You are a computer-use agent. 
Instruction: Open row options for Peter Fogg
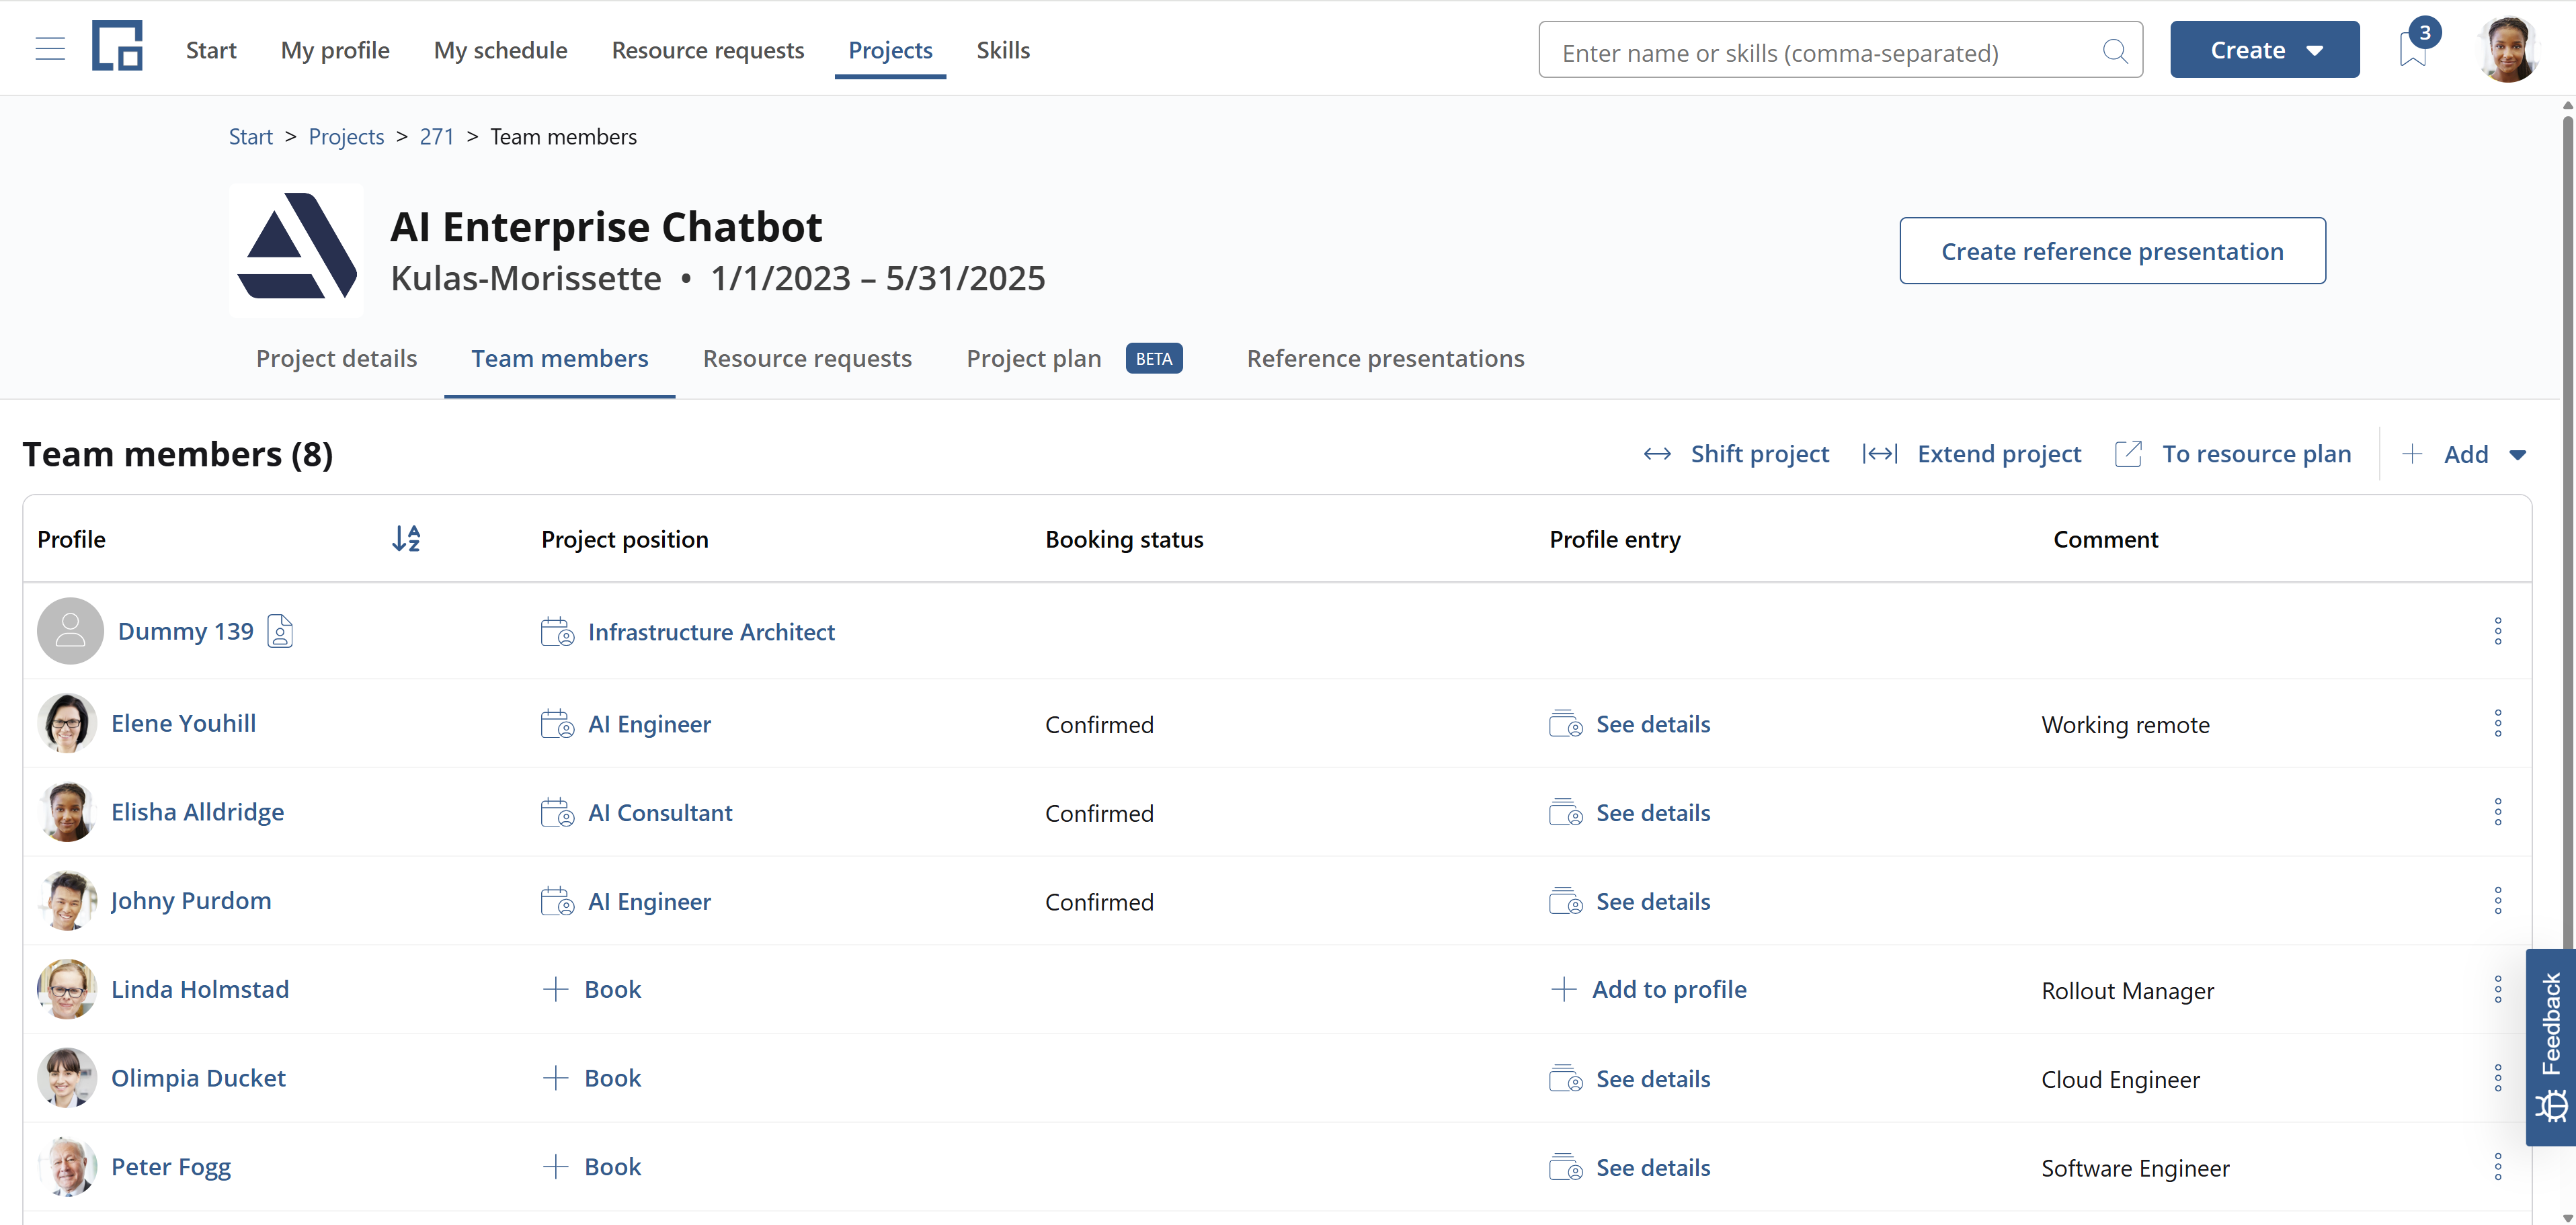pyautogui.click(x=2498, y=1167)
